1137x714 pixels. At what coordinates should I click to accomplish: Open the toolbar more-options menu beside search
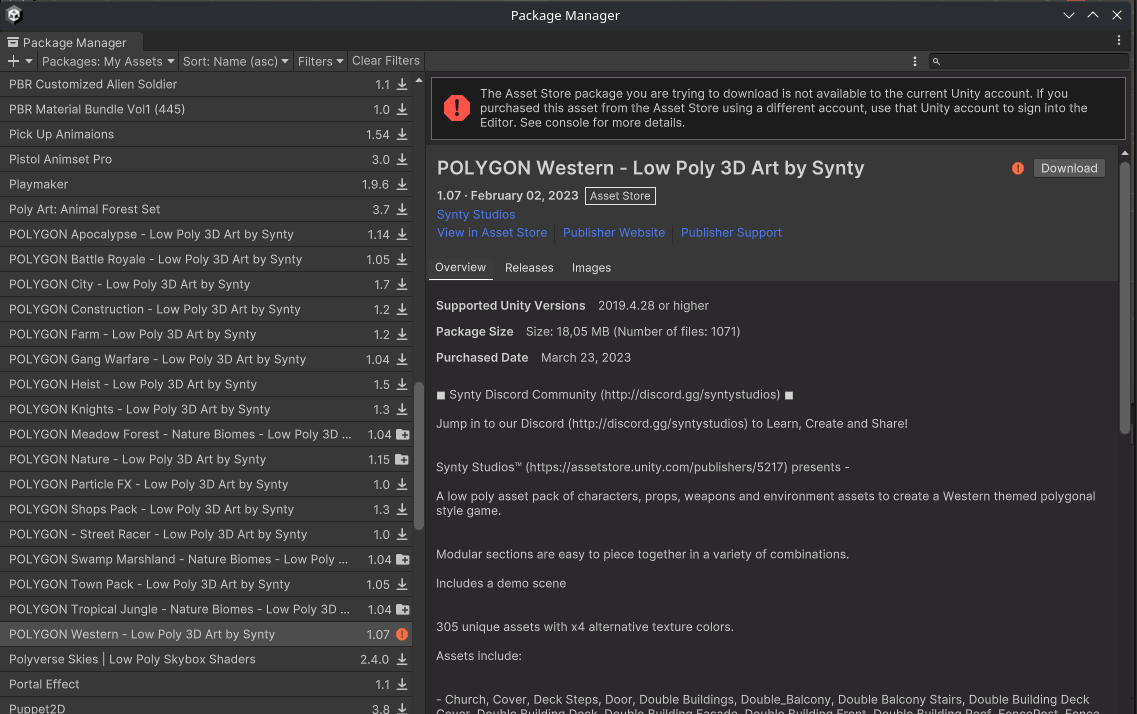pyautogui.click(x=915, y=61)
